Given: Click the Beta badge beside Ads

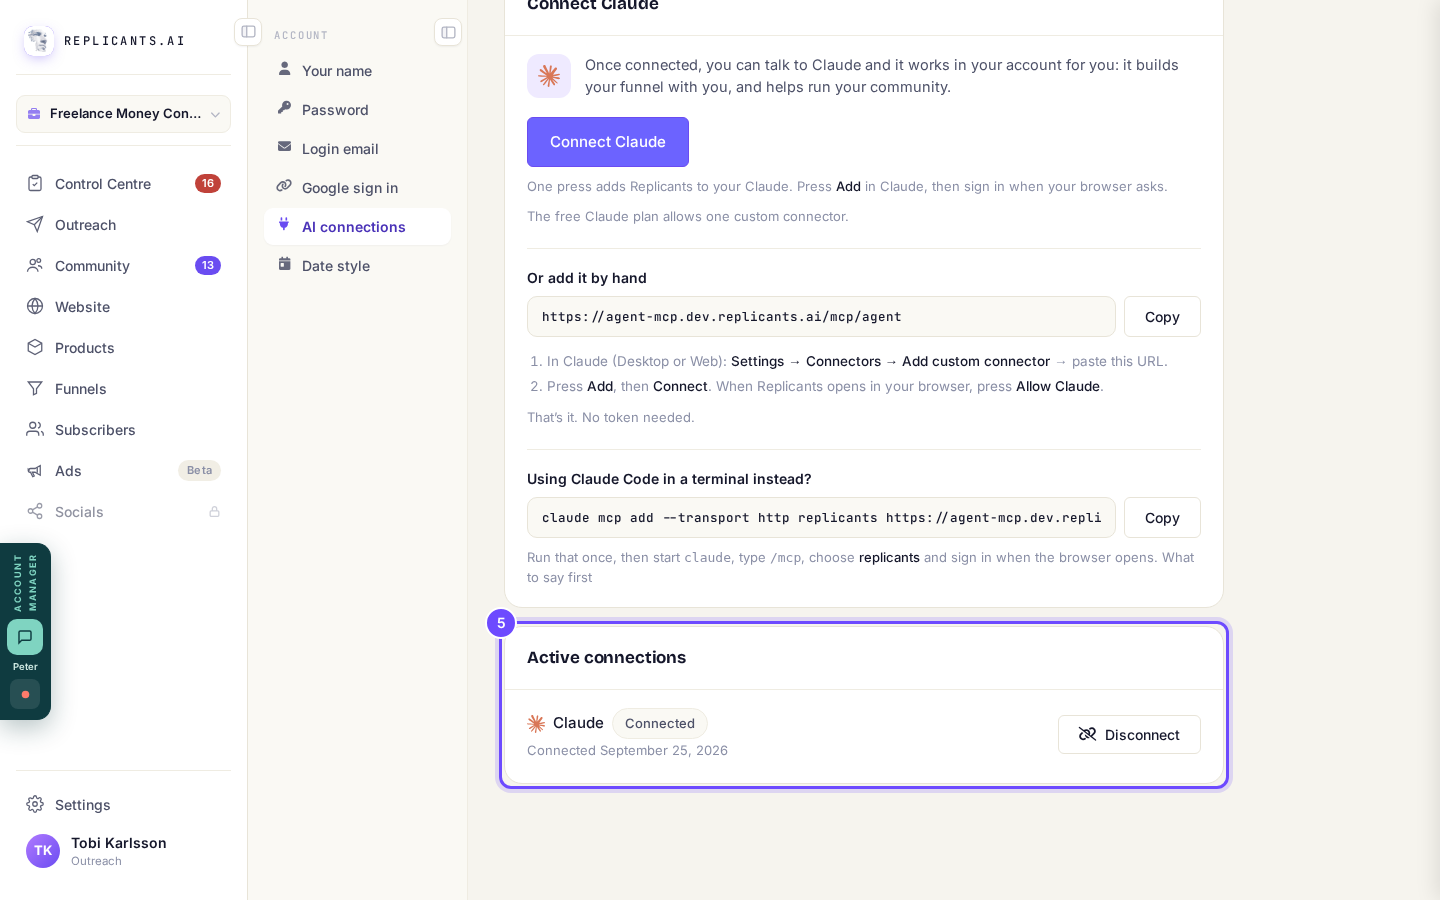Looking at the screenshot, I should 199,471.
